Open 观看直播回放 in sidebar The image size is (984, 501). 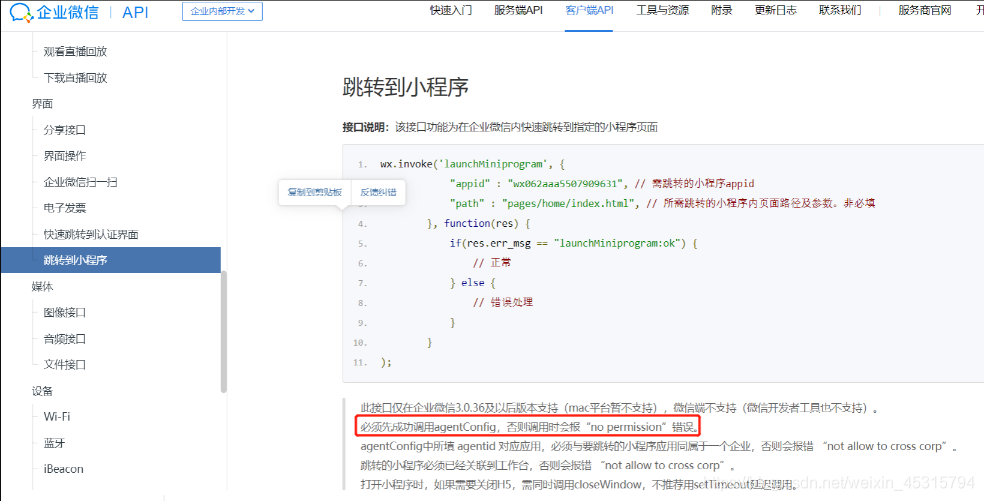point(75,51)
